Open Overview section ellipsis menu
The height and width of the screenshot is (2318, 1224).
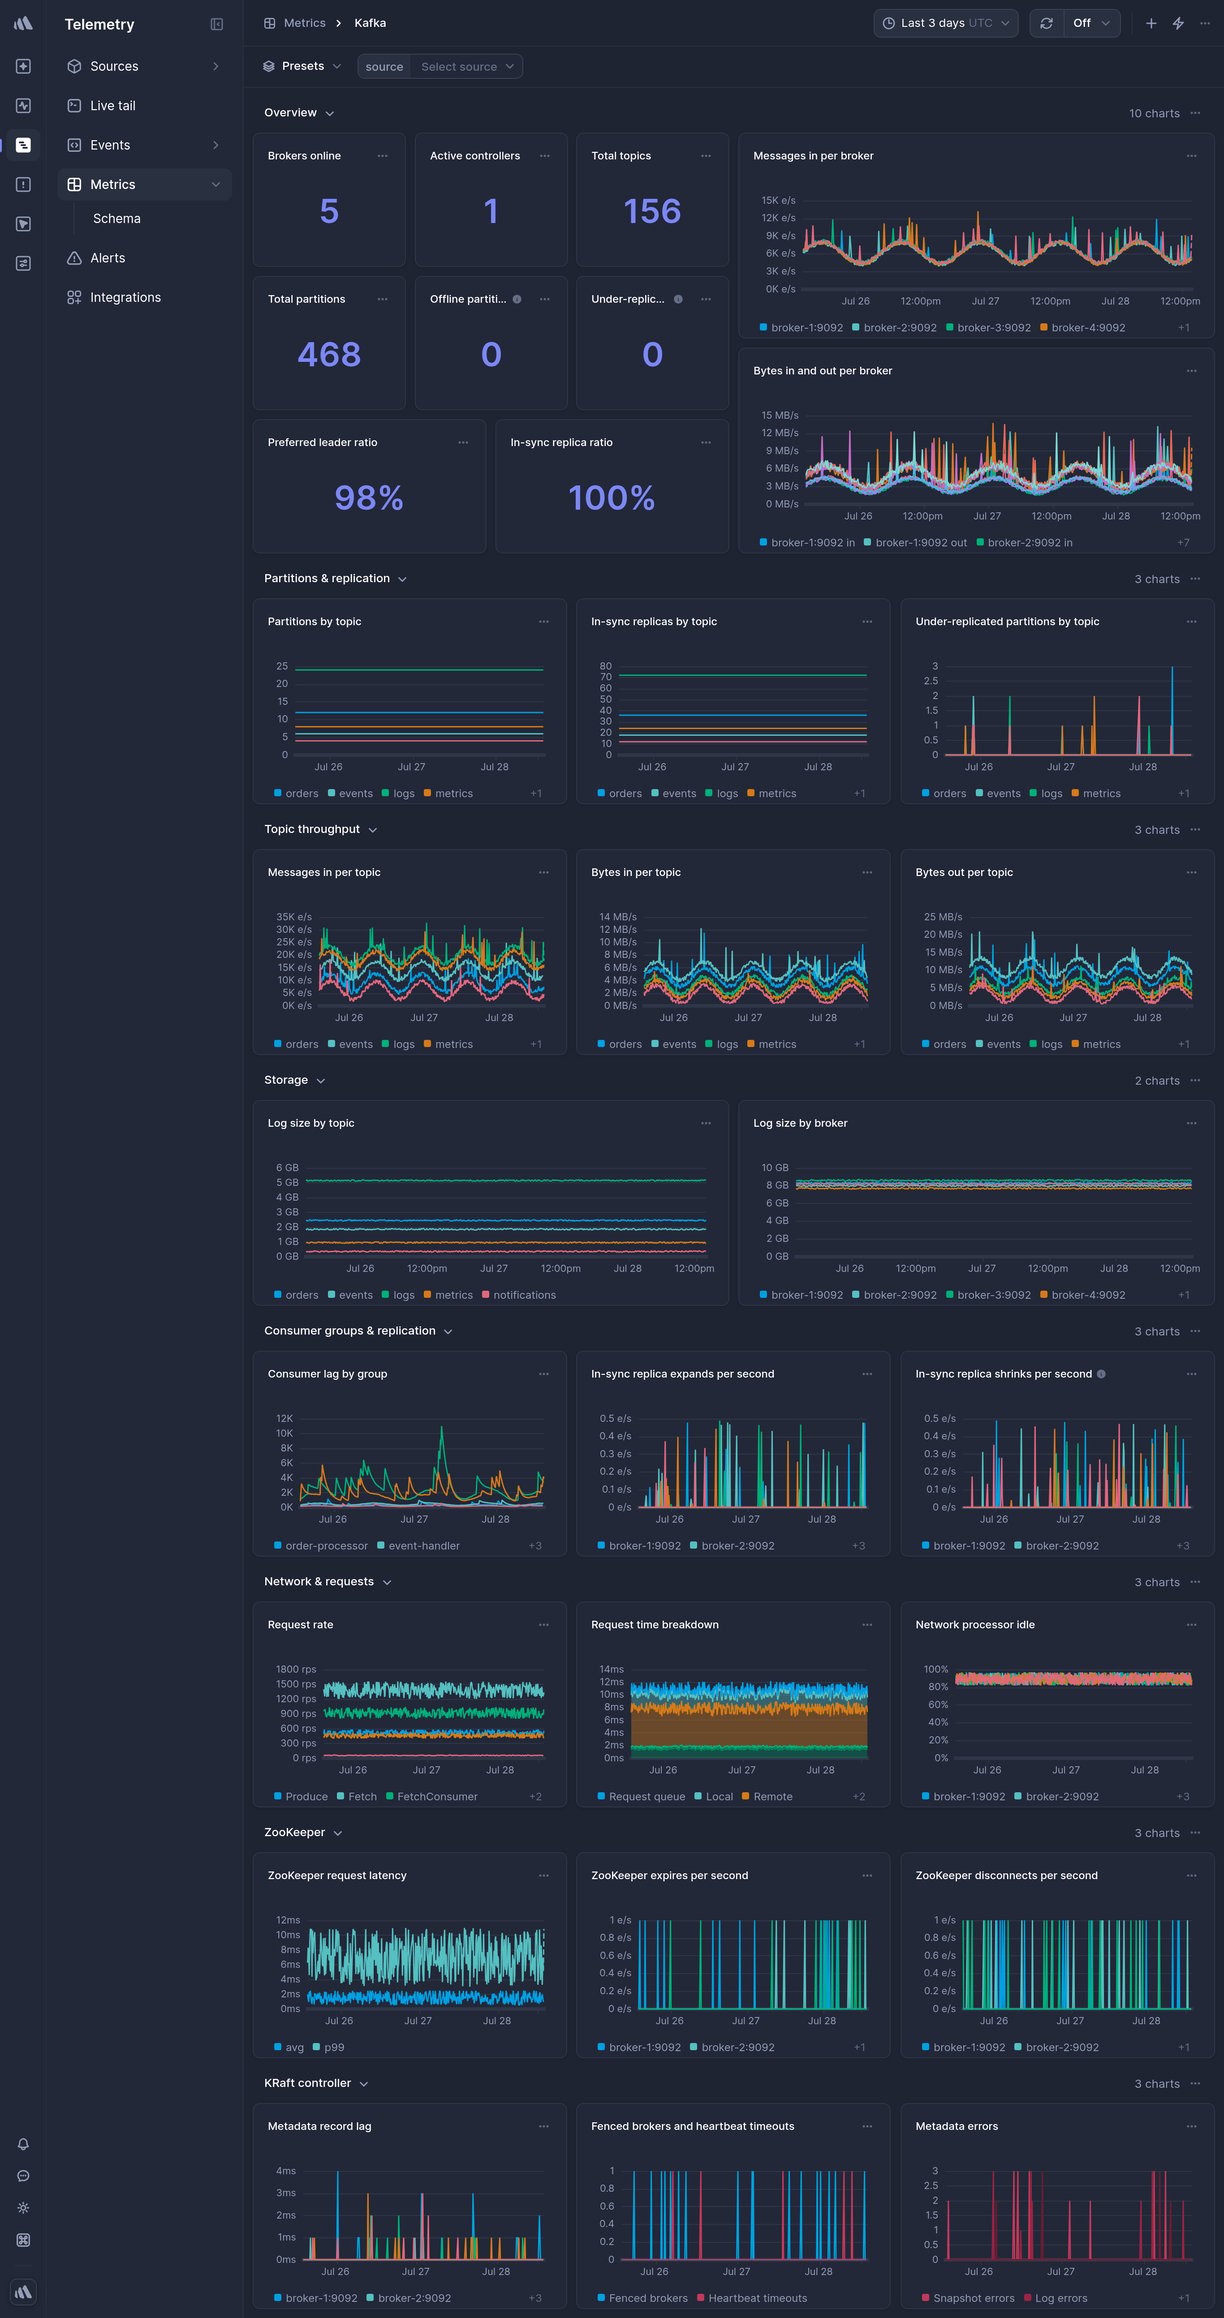(x=1195, y=113)
